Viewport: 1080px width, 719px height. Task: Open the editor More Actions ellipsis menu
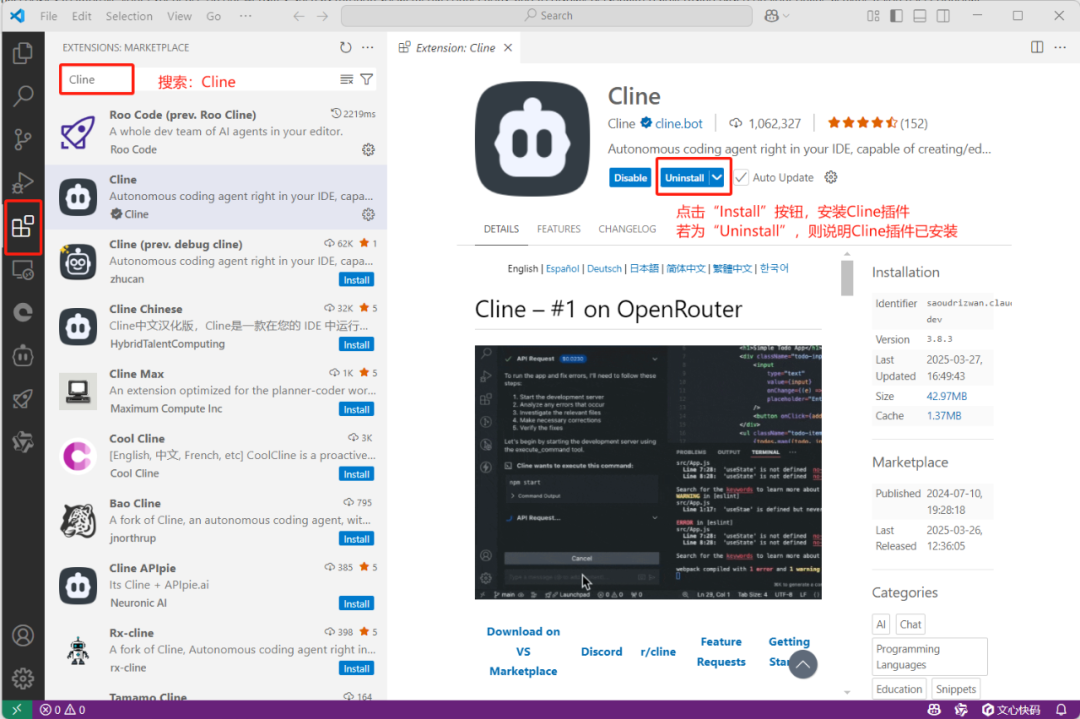[x=1061, y=47]
